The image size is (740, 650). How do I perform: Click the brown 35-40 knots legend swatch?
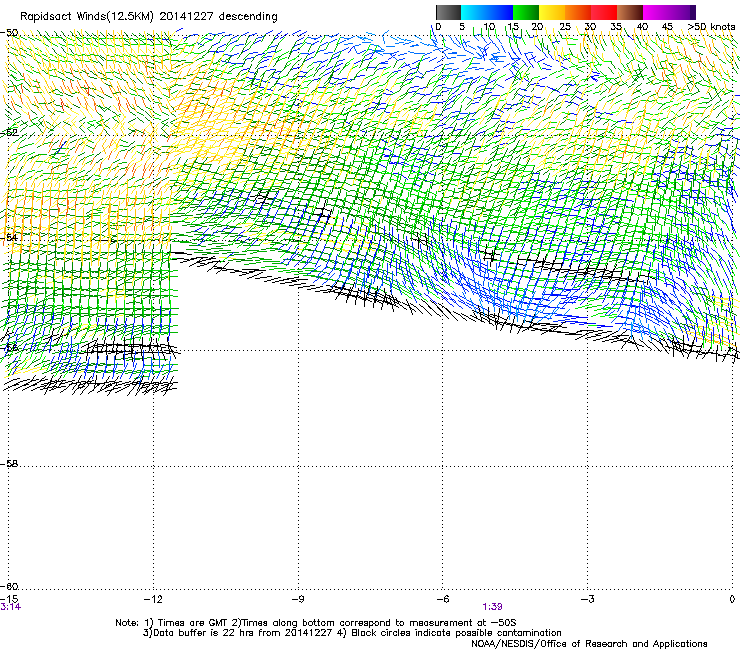click(x=630, y=12)
